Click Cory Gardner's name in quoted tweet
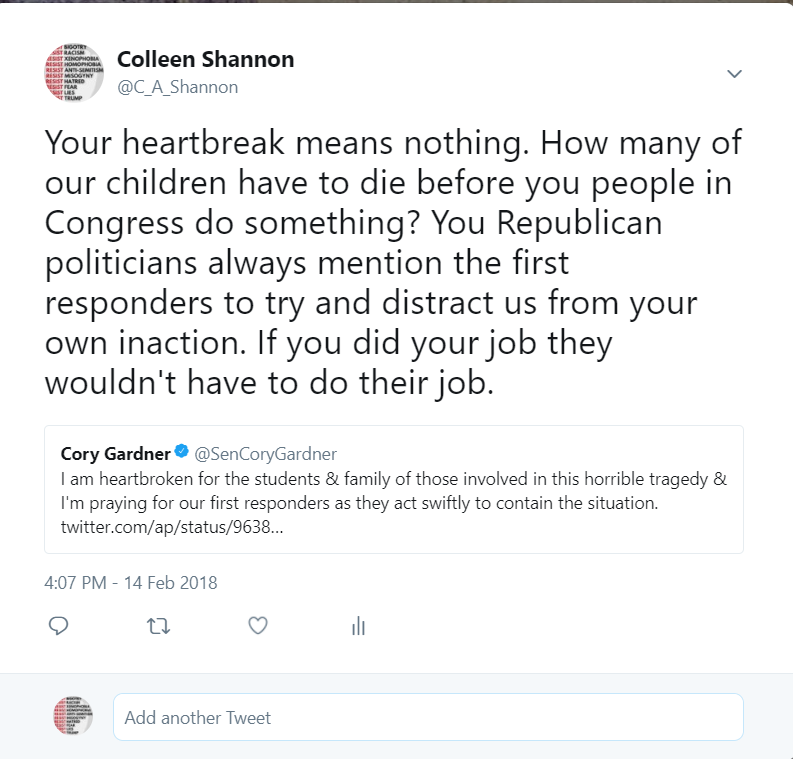The image size is (793, 759). point(115,454)
